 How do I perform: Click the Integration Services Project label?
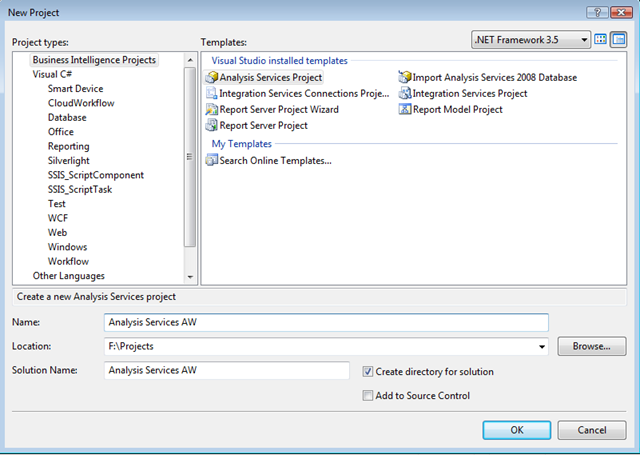[x=470, y=93]
